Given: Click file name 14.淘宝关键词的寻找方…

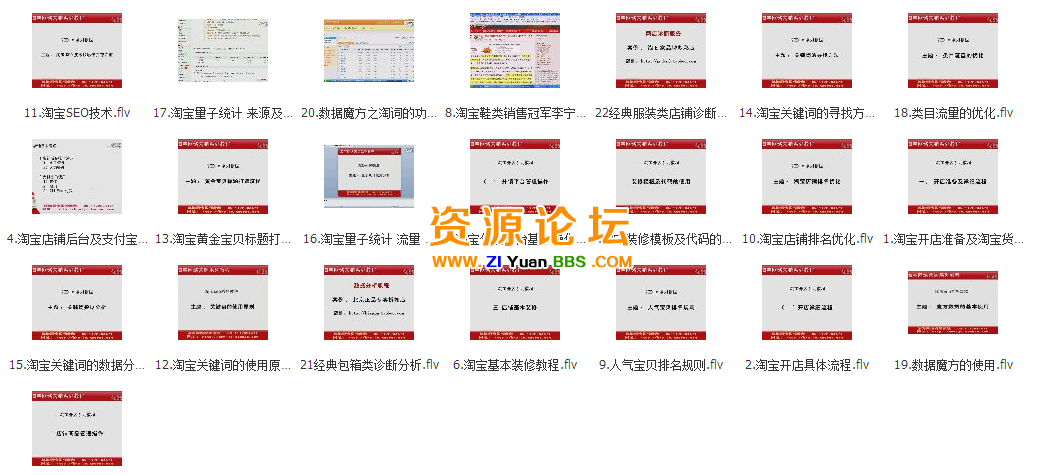Looking at the screenshot, I should tap(807, 113).
